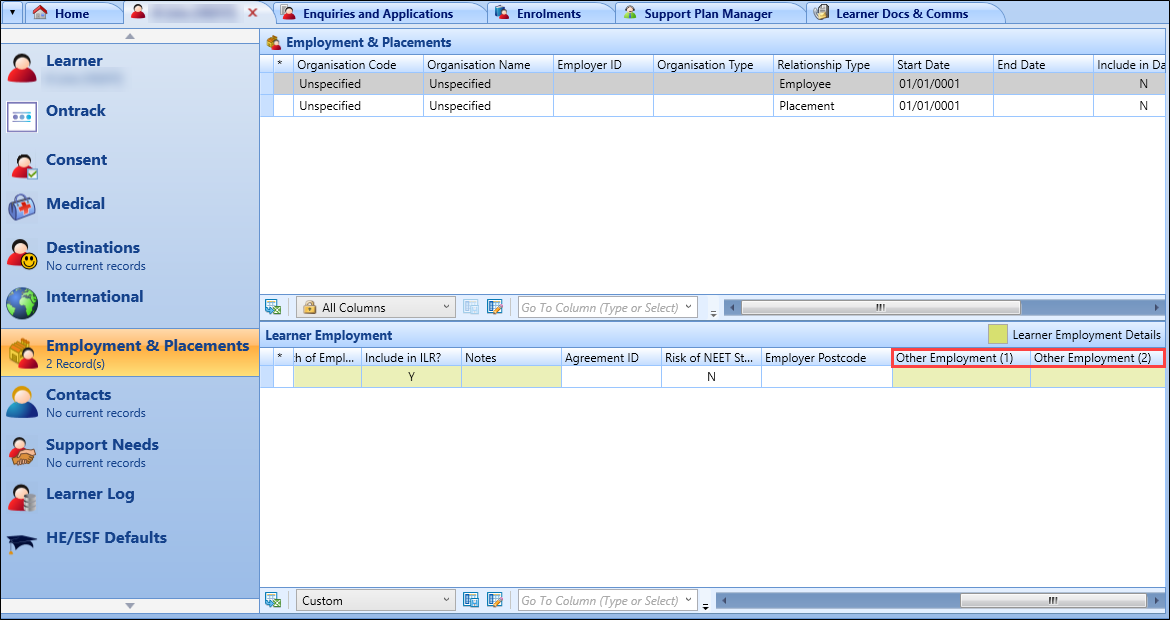Click the Other Employment (2) column header
Screen dimensions: 1170x620
click(x=1097, y=358)
